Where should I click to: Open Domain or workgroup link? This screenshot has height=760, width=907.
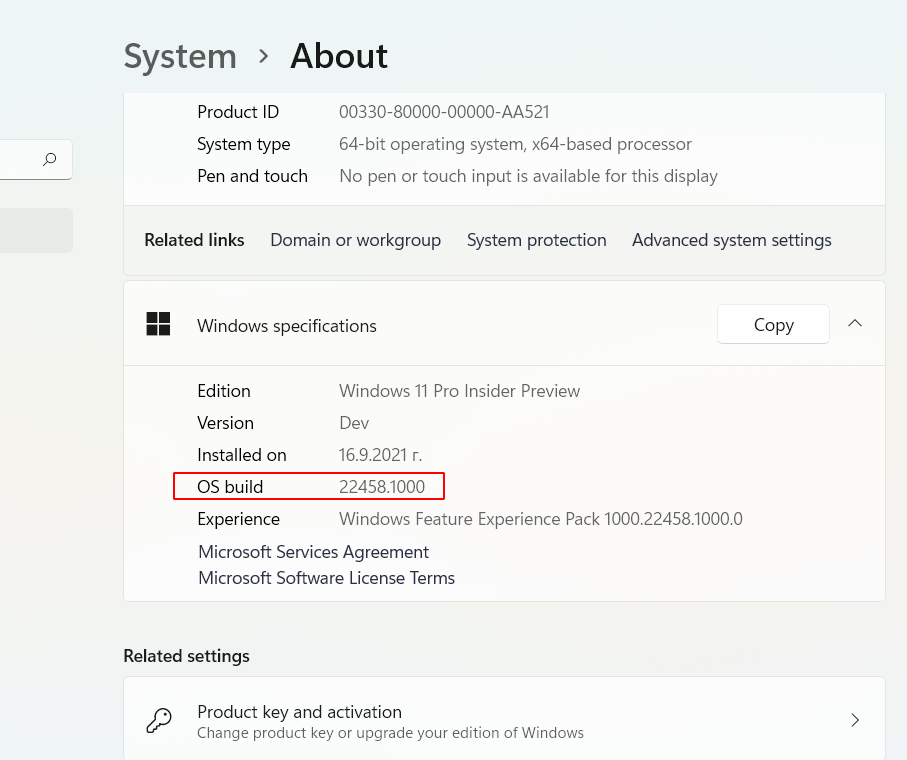(x=356, y=240)
